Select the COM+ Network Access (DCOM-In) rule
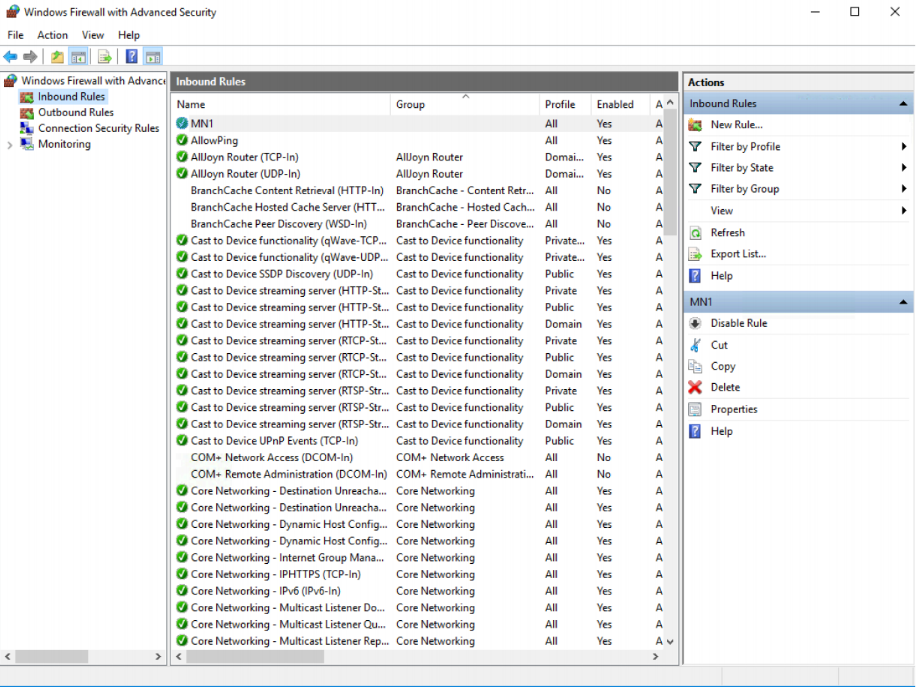 pyautogui.click(x=419, y=457)
